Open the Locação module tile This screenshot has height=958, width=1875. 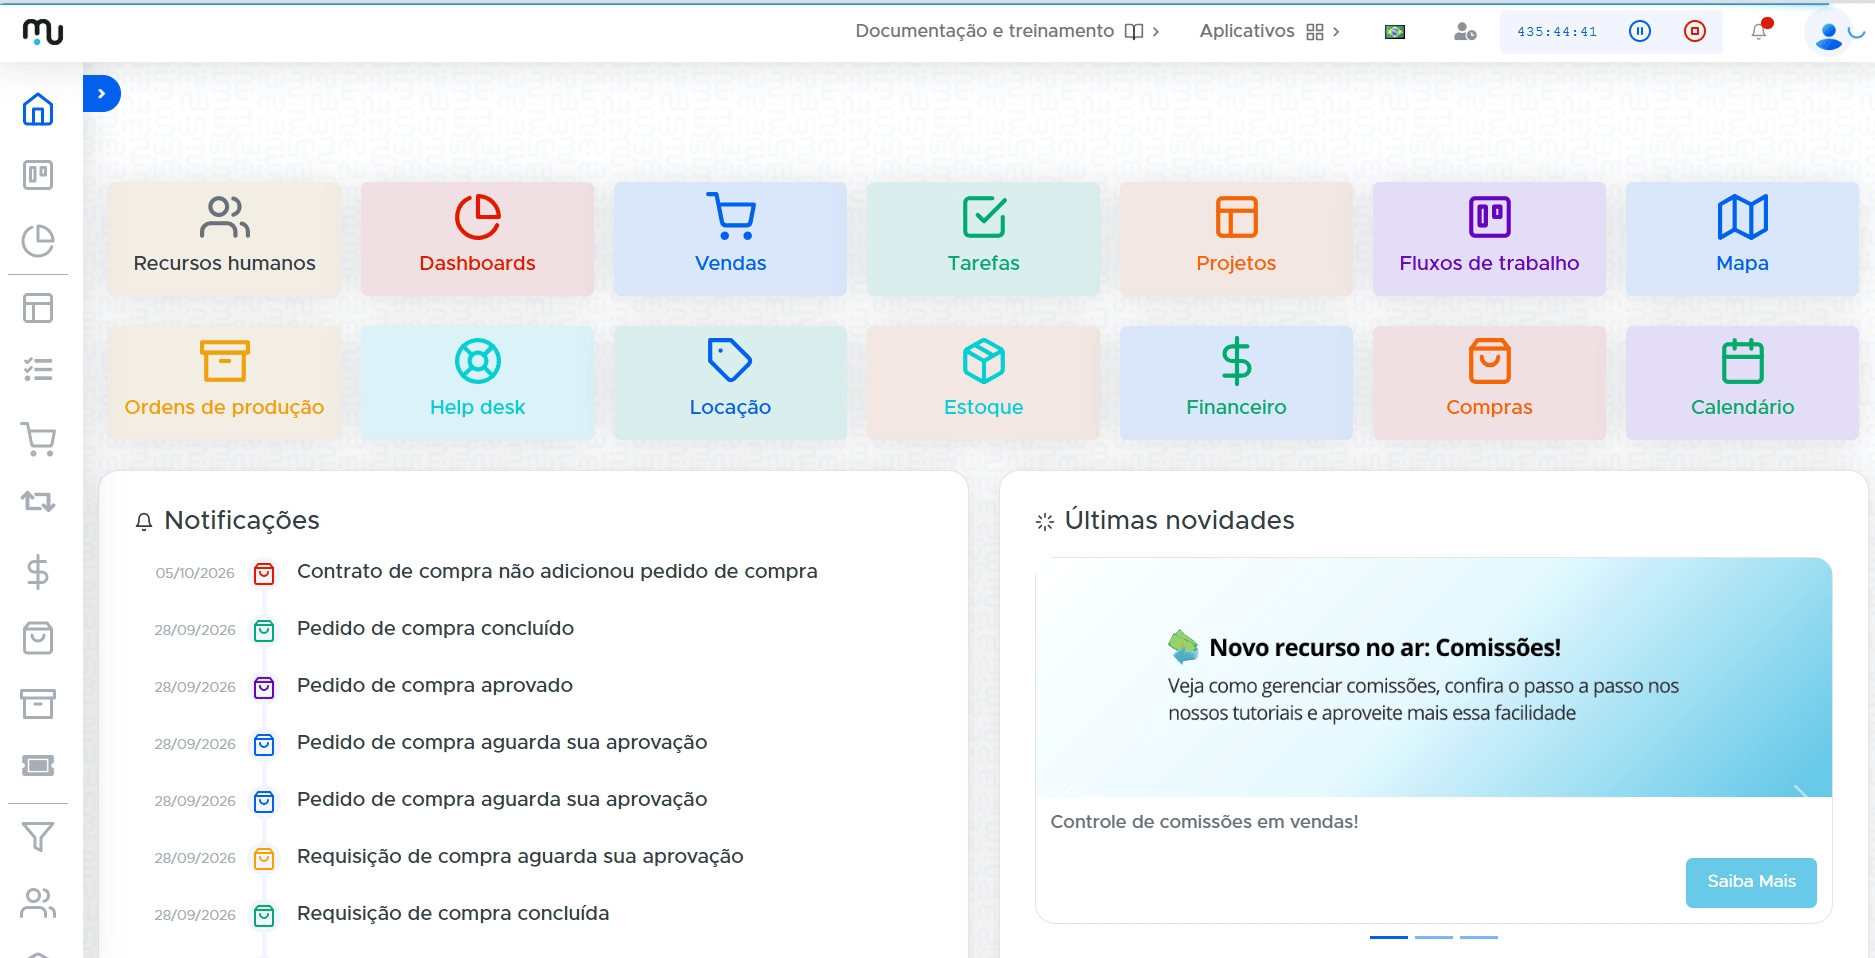[x=731, y=383]
